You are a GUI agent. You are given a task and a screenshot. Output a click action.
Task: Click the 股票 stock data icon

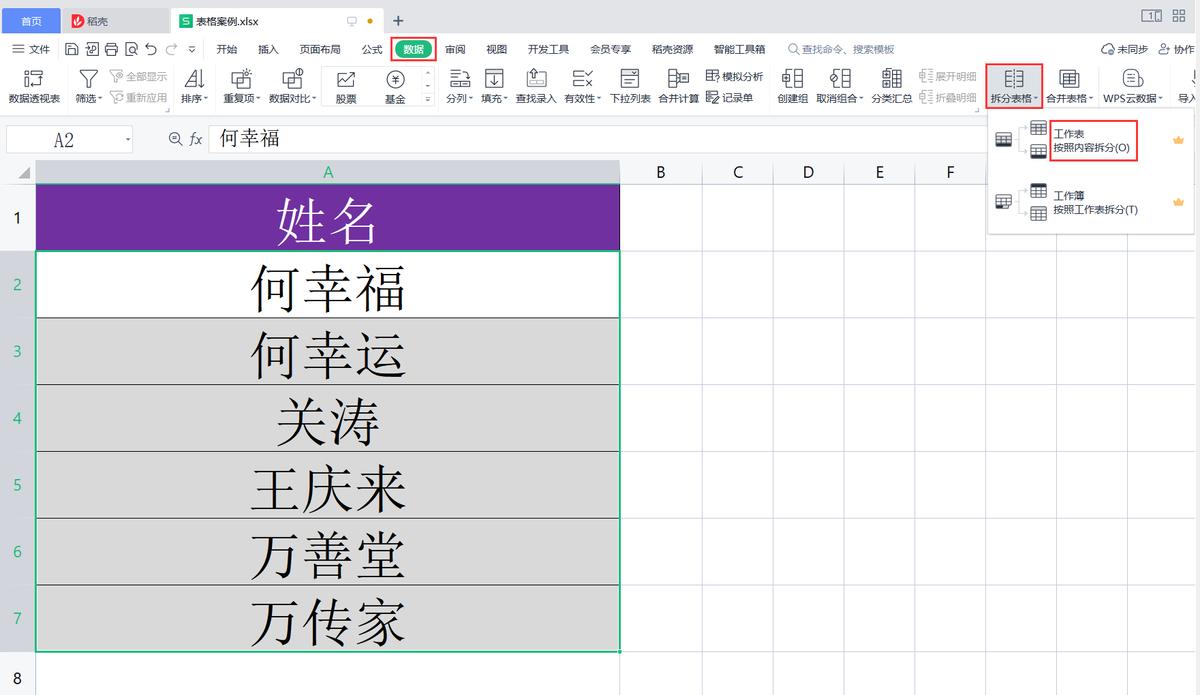pyautogui.click(x=348, y=86)
